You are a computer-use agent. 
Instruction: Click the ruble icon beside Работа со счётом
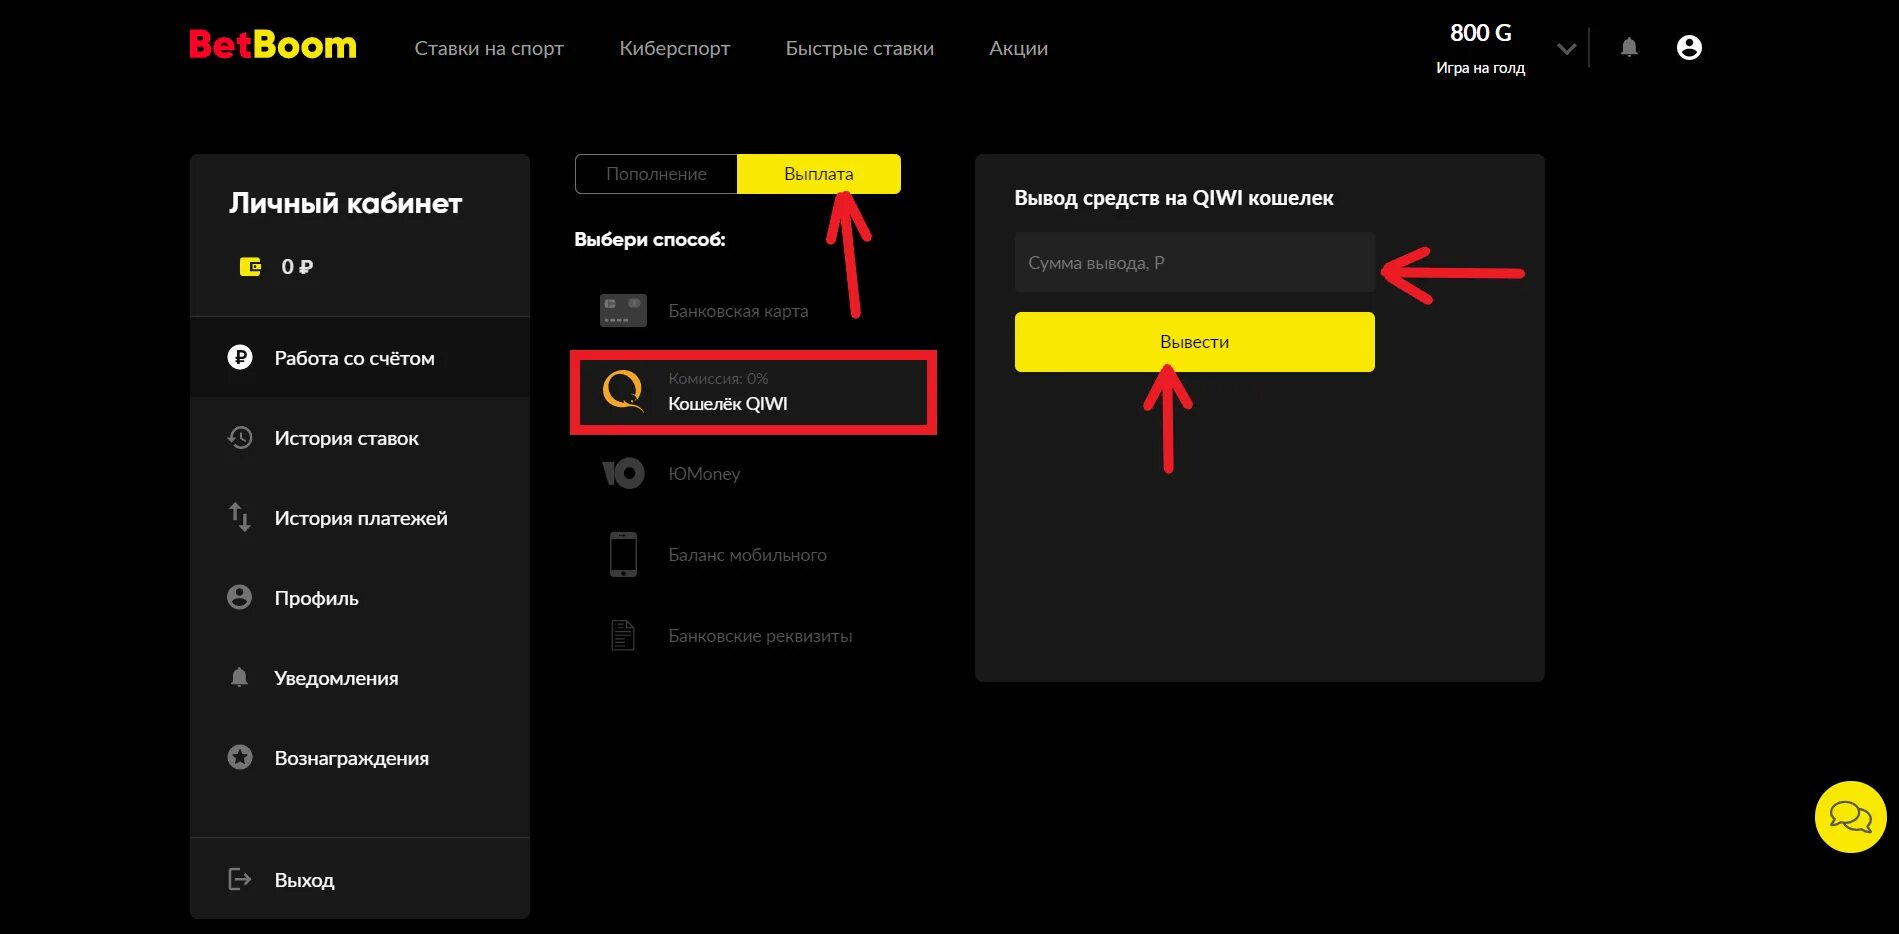(240, 357)
